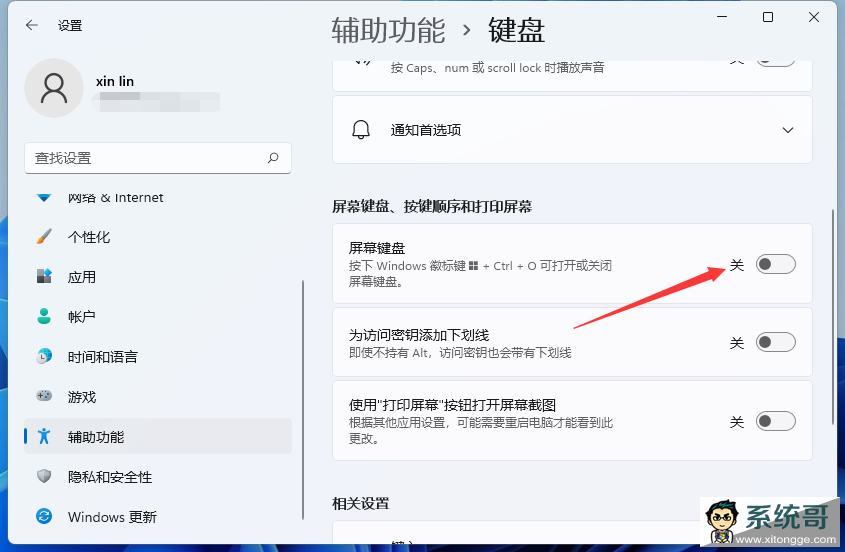The image size is (845, 552).
Task: Click 辅助功能 breadcrumb link
Action: [x=388, y=30]
